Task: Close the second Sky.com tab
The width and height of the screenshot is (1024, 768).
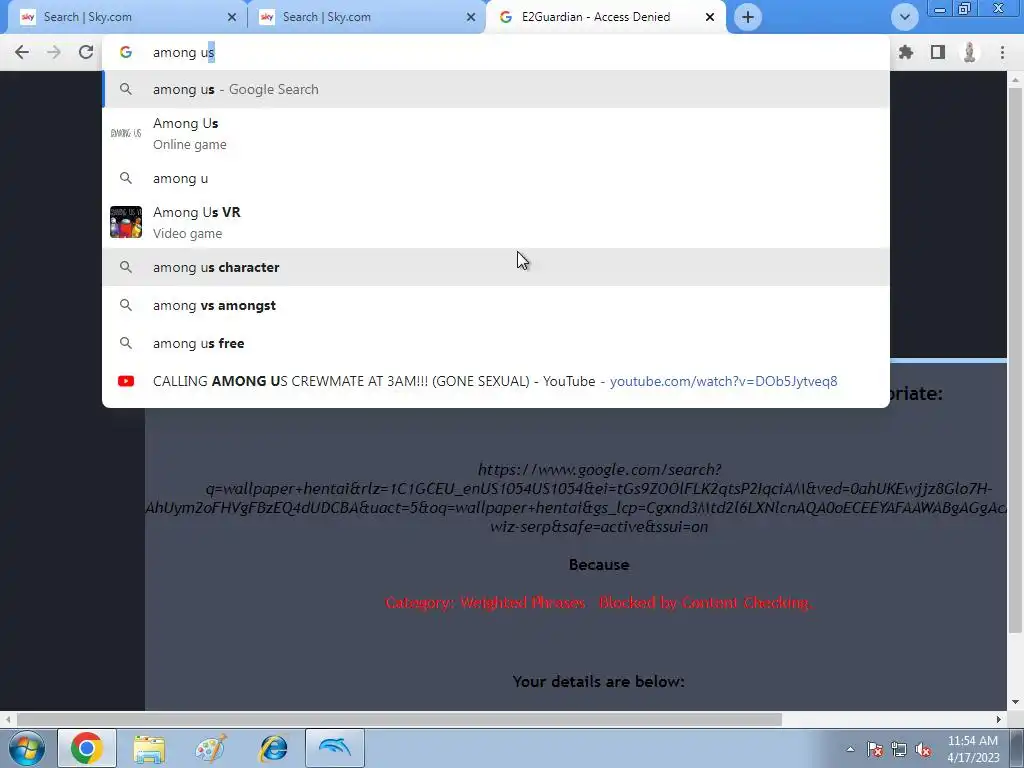Action: tap(471, 17)
